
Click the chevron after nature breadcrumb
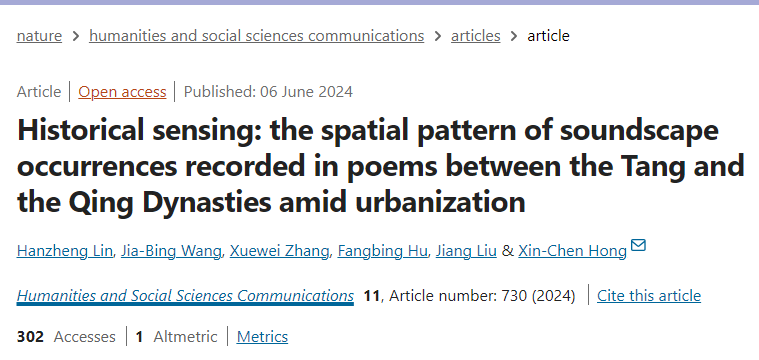(x=76, y=36)
